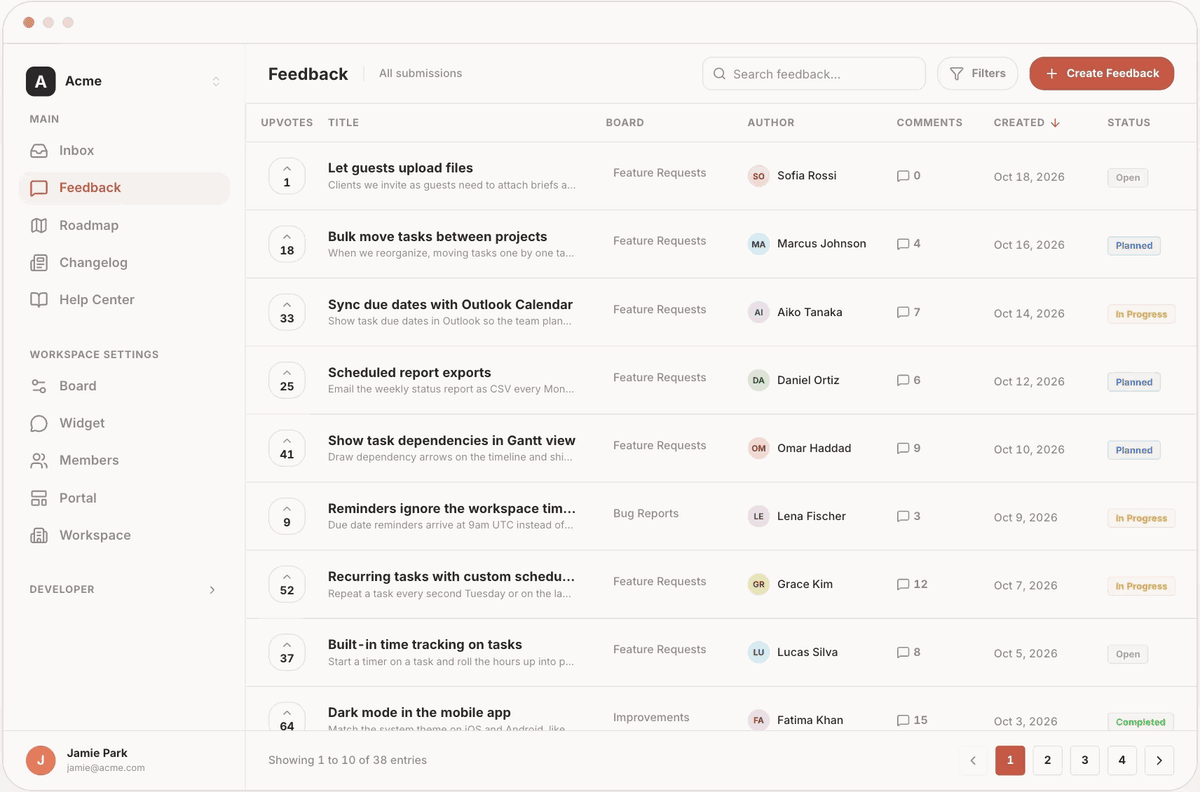Click the Completed status badge
Viewport: 1200px width, 792px height.
[x=1140, y=722]
